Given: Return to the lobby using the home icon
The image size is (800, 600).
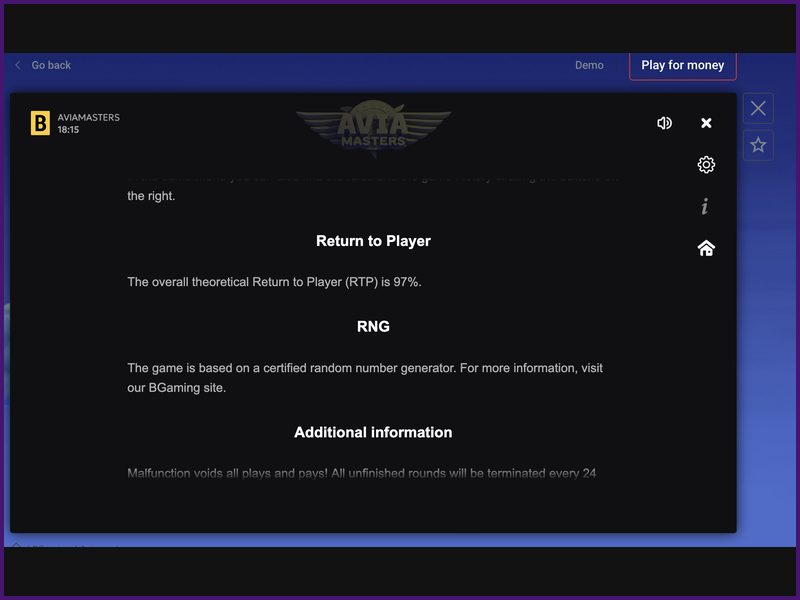Looking at the screenshot, I should coord(705,248).
